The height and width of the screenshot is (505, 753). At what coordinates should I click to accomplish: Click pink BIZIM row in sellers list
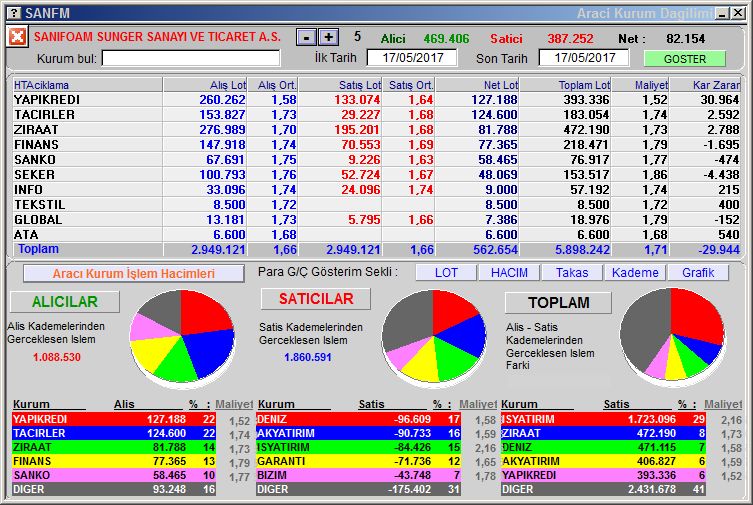pyautogui.click(x=358, y=475)
